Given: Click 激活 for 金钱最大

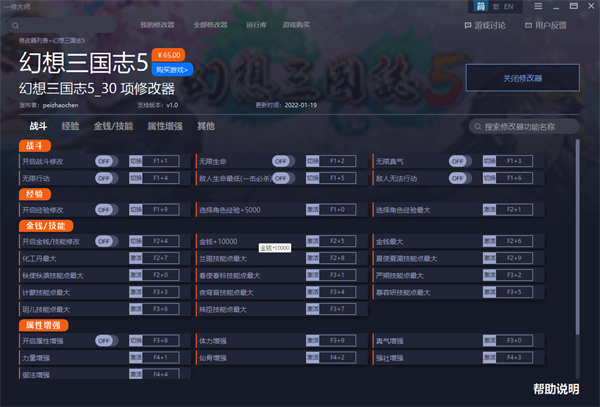Looking at the screenshot, I should pyautogui.click(x=489, y=241).
